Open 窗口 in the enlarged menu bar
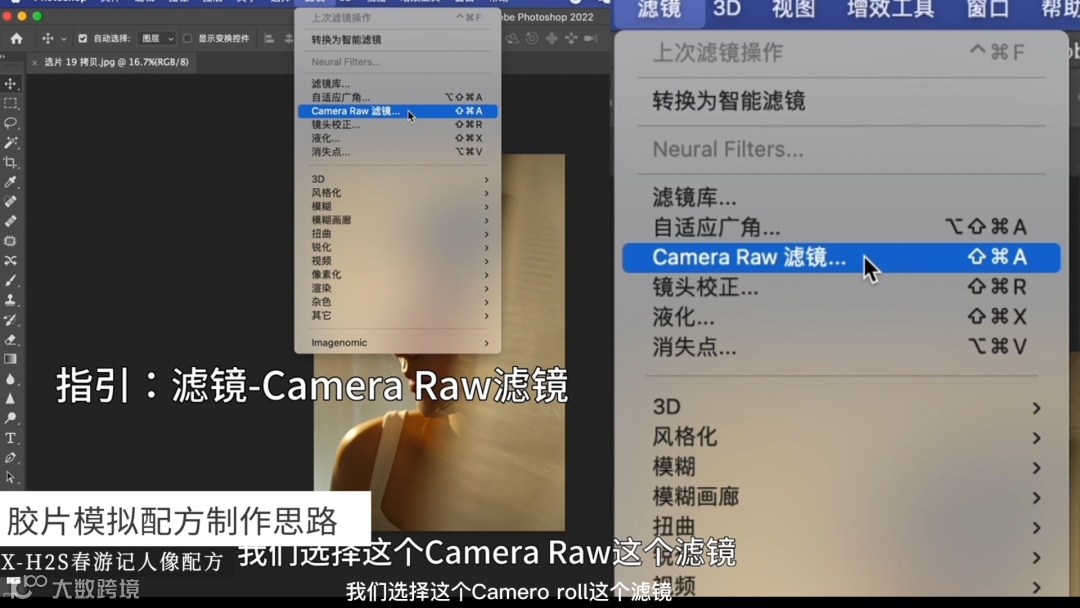 tap(988, 10)
